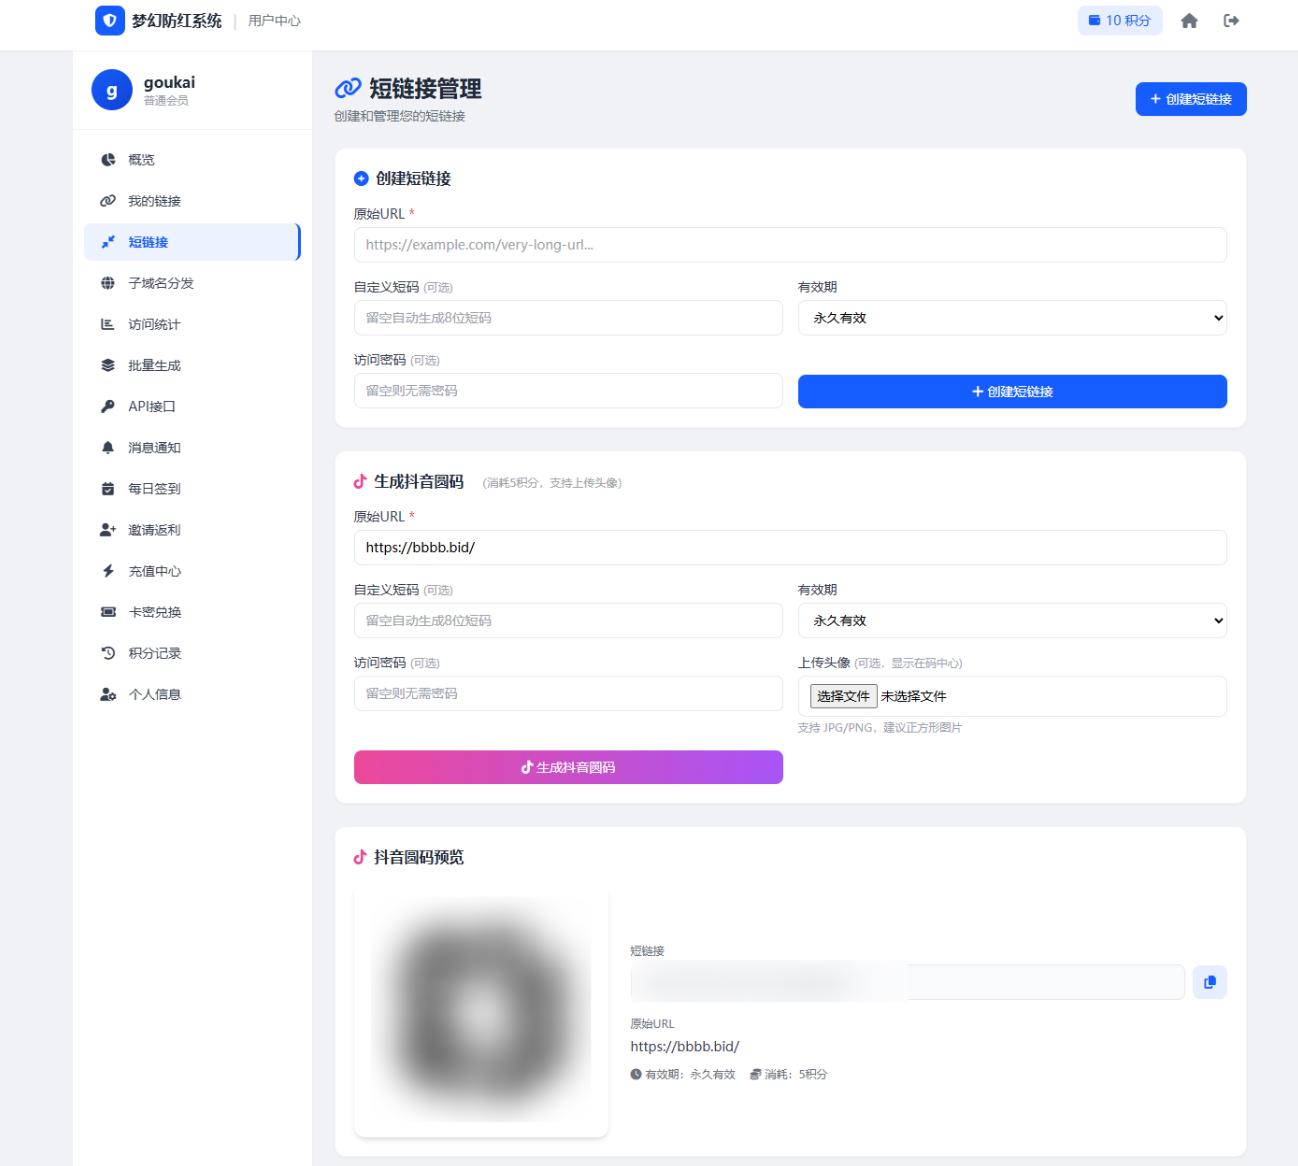Click the 10 积分 points badge
This screenshot has height=1166, width=1298.
(x=1120, y=20)
